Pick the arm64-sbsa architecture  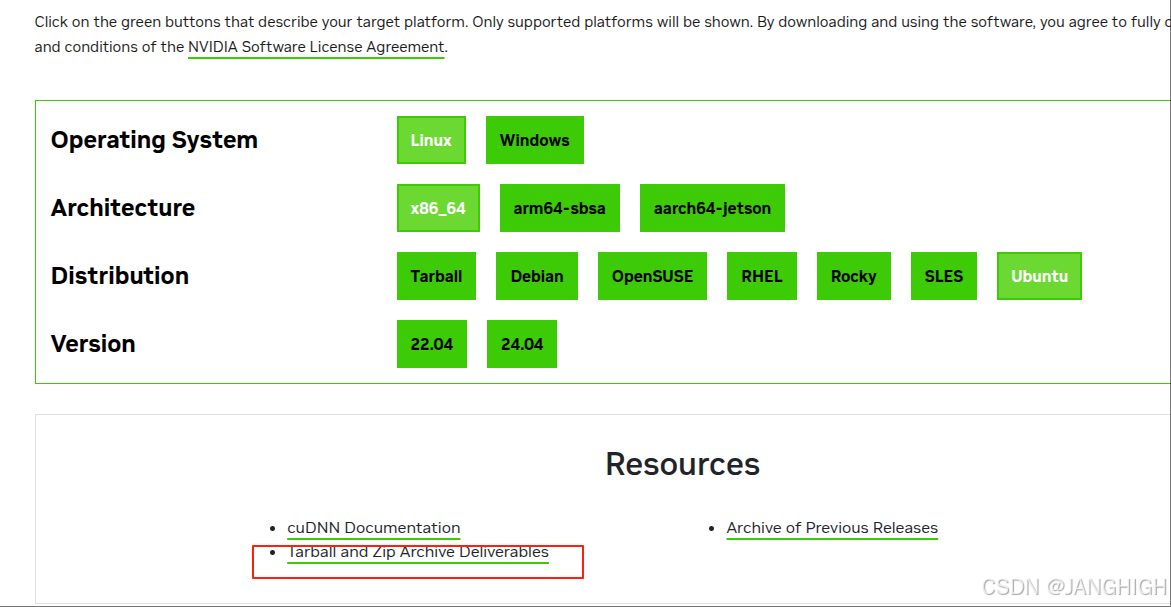(559, 208)
